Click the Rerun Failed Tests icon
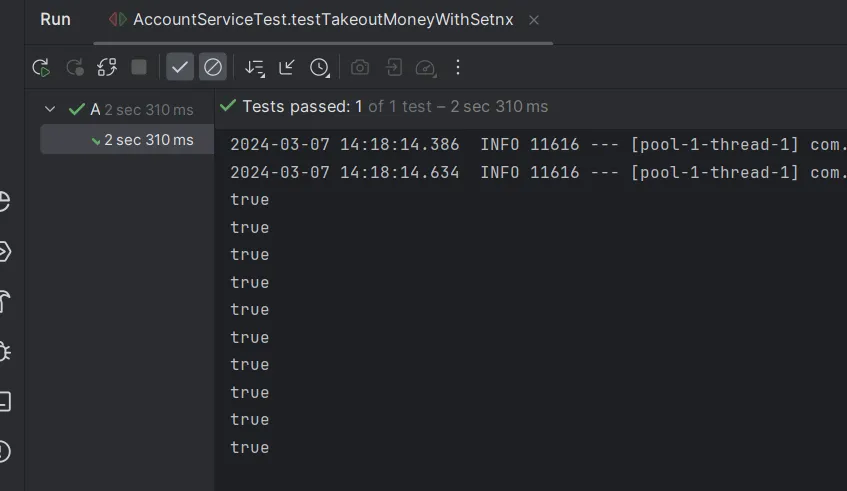The height and width of the screenshot is (491, 847). pyautogui.click(x=75, y=68)
